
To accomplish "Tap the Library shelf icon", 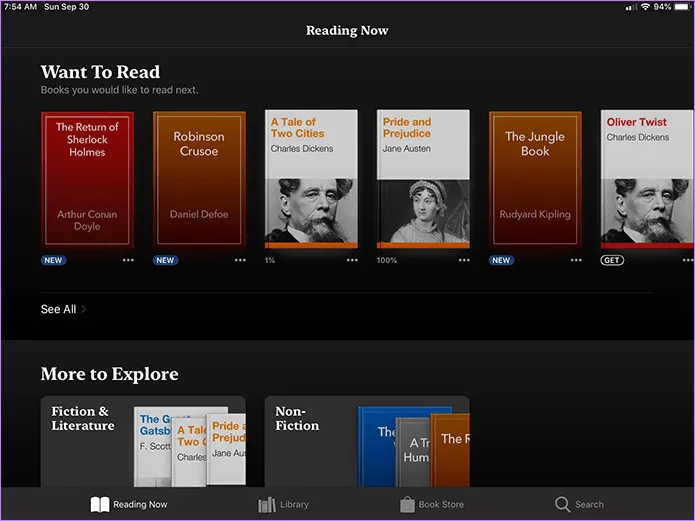I will [267, 505].
